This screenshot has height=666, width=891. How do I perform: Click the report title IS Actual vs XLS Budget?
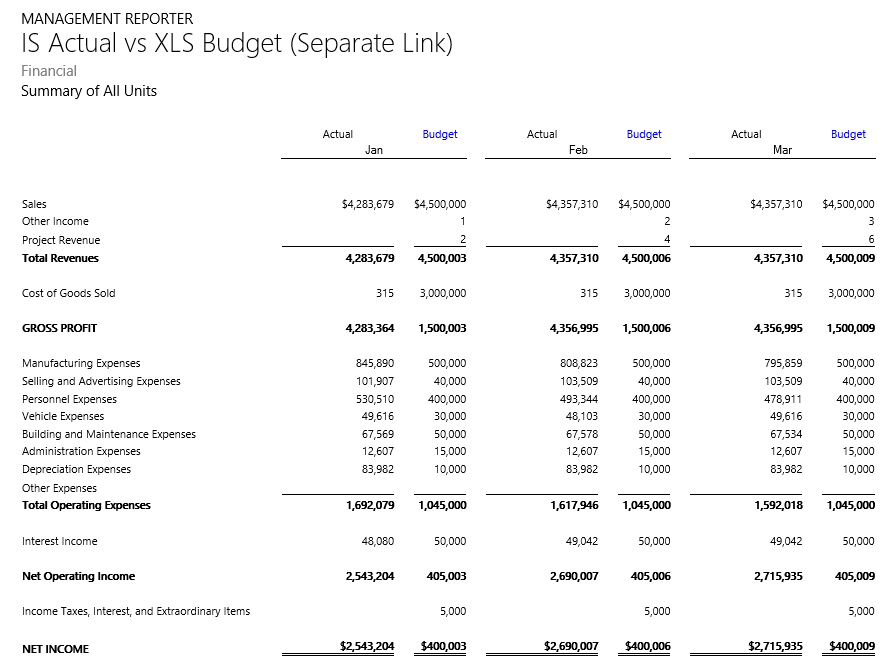[237, 43]
